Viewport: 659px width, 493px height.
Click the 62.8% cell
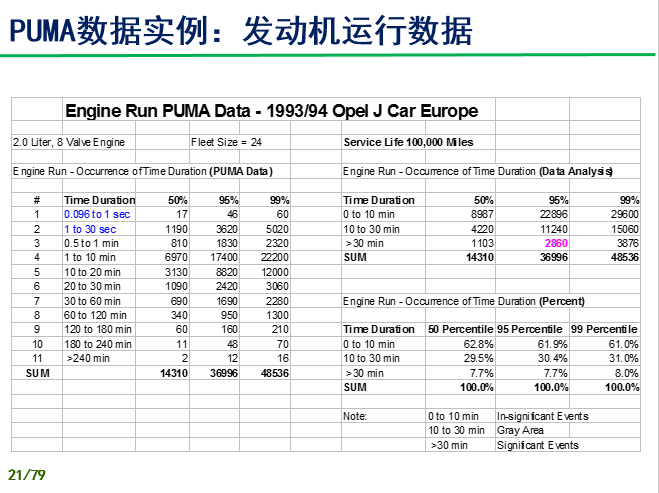(479, 344)
